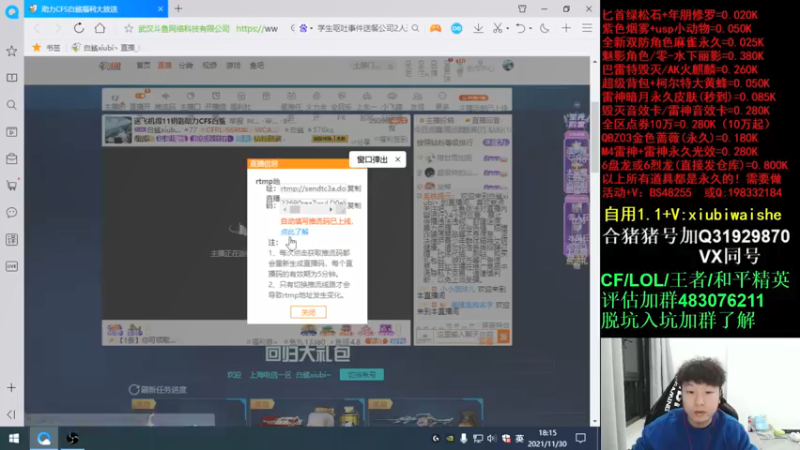
Task: Go forward to the next page
Action: click(x=57, y=28)
